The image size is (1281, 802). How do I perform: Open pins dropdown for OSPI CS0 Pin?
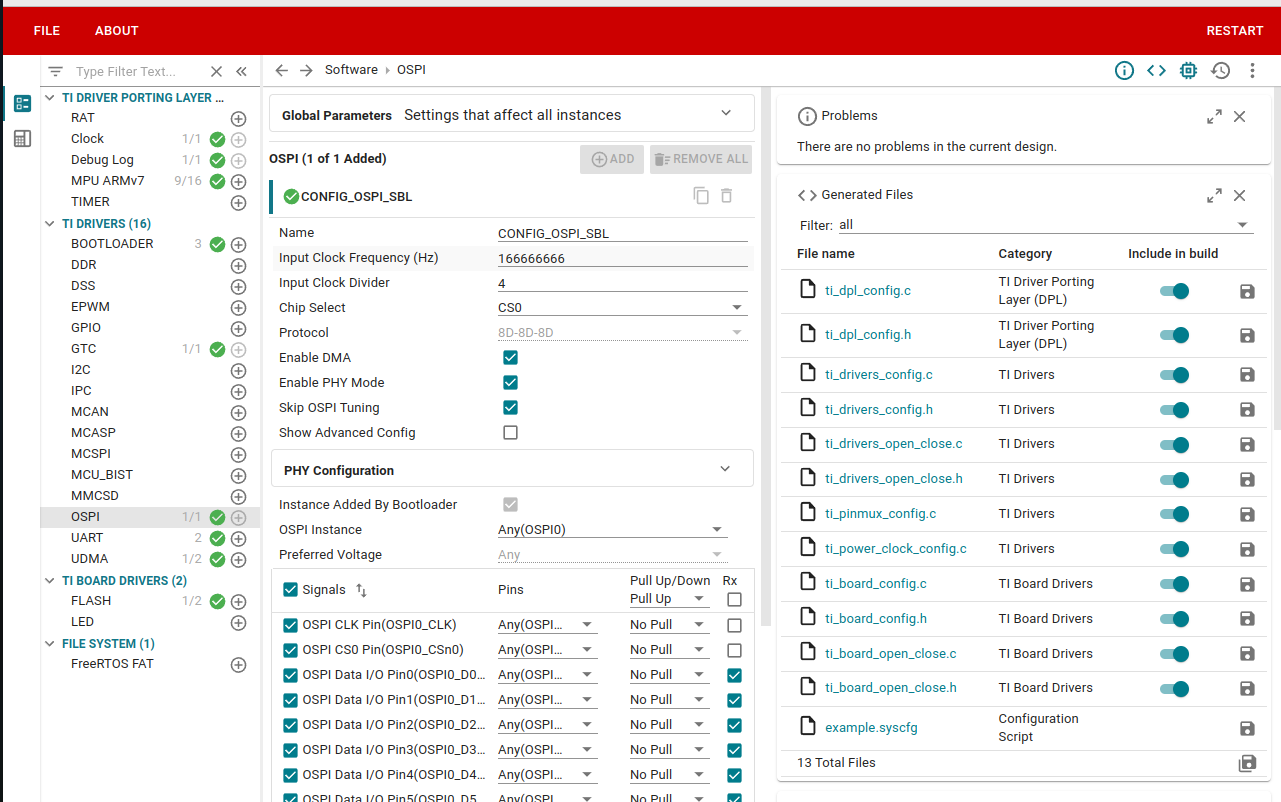[x=547, y=650]
